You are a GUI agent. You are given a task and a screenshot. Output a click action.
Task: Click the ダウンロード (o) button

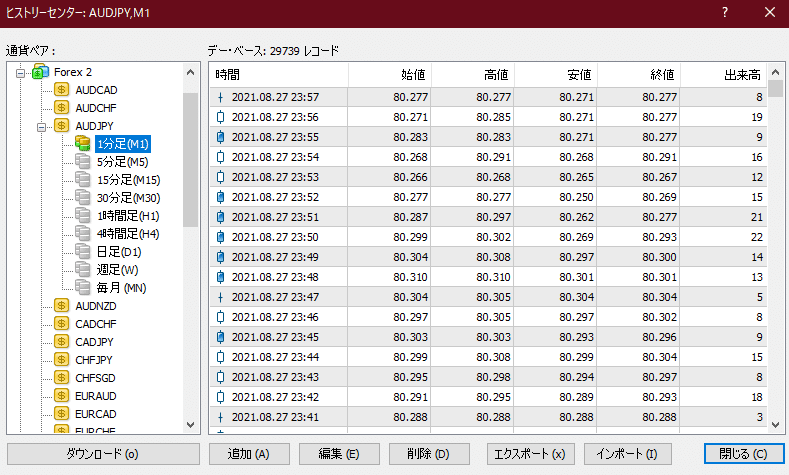[103, 454]
